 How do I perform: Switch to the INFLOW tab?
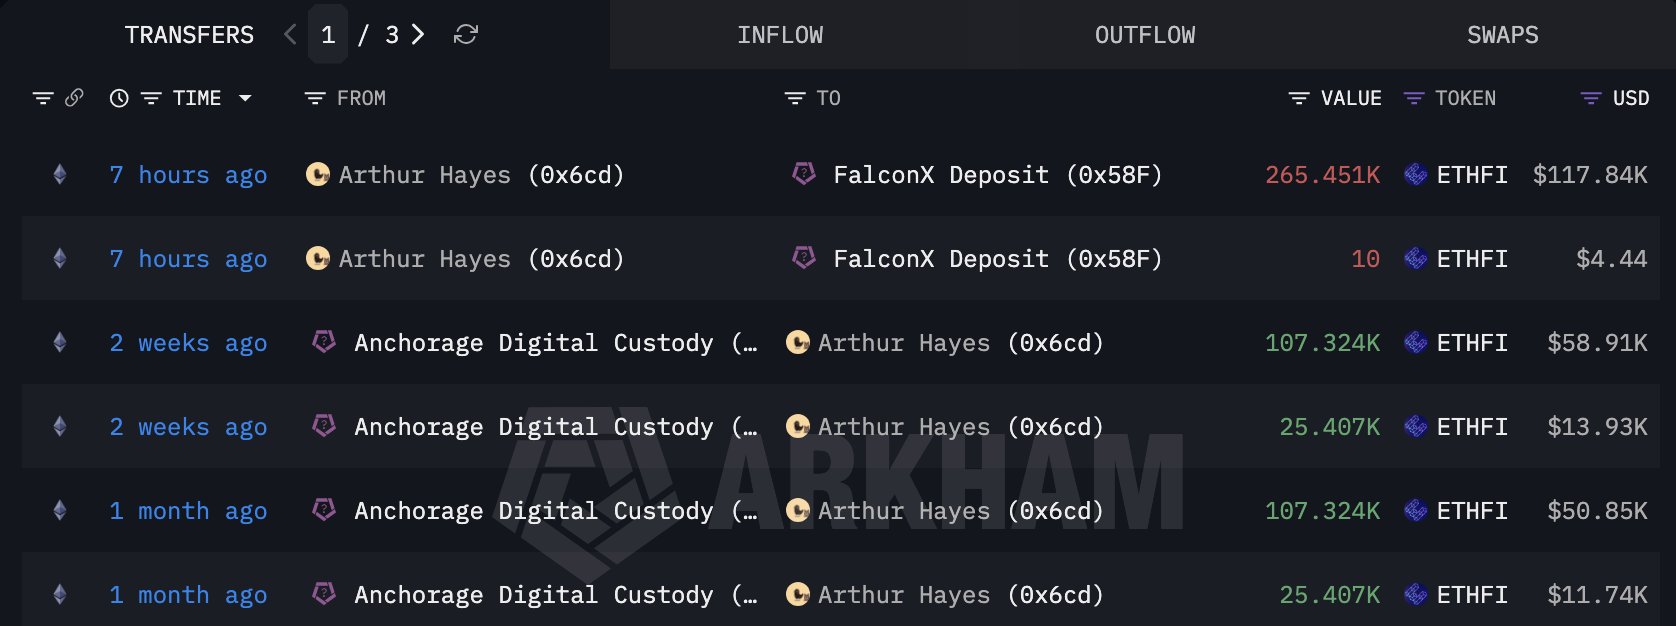(x=780, y=35)
